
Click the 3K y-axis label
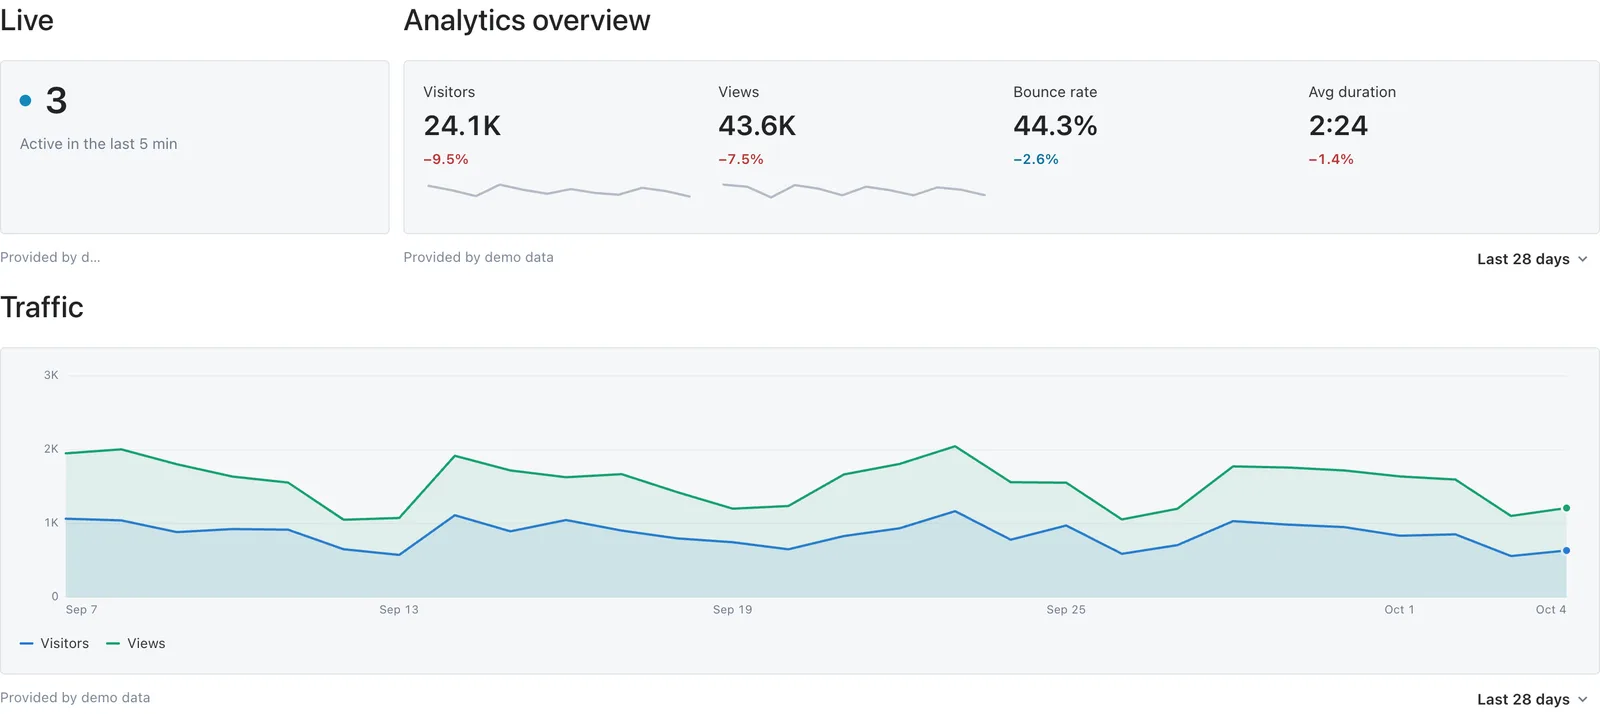click(51, 375)
